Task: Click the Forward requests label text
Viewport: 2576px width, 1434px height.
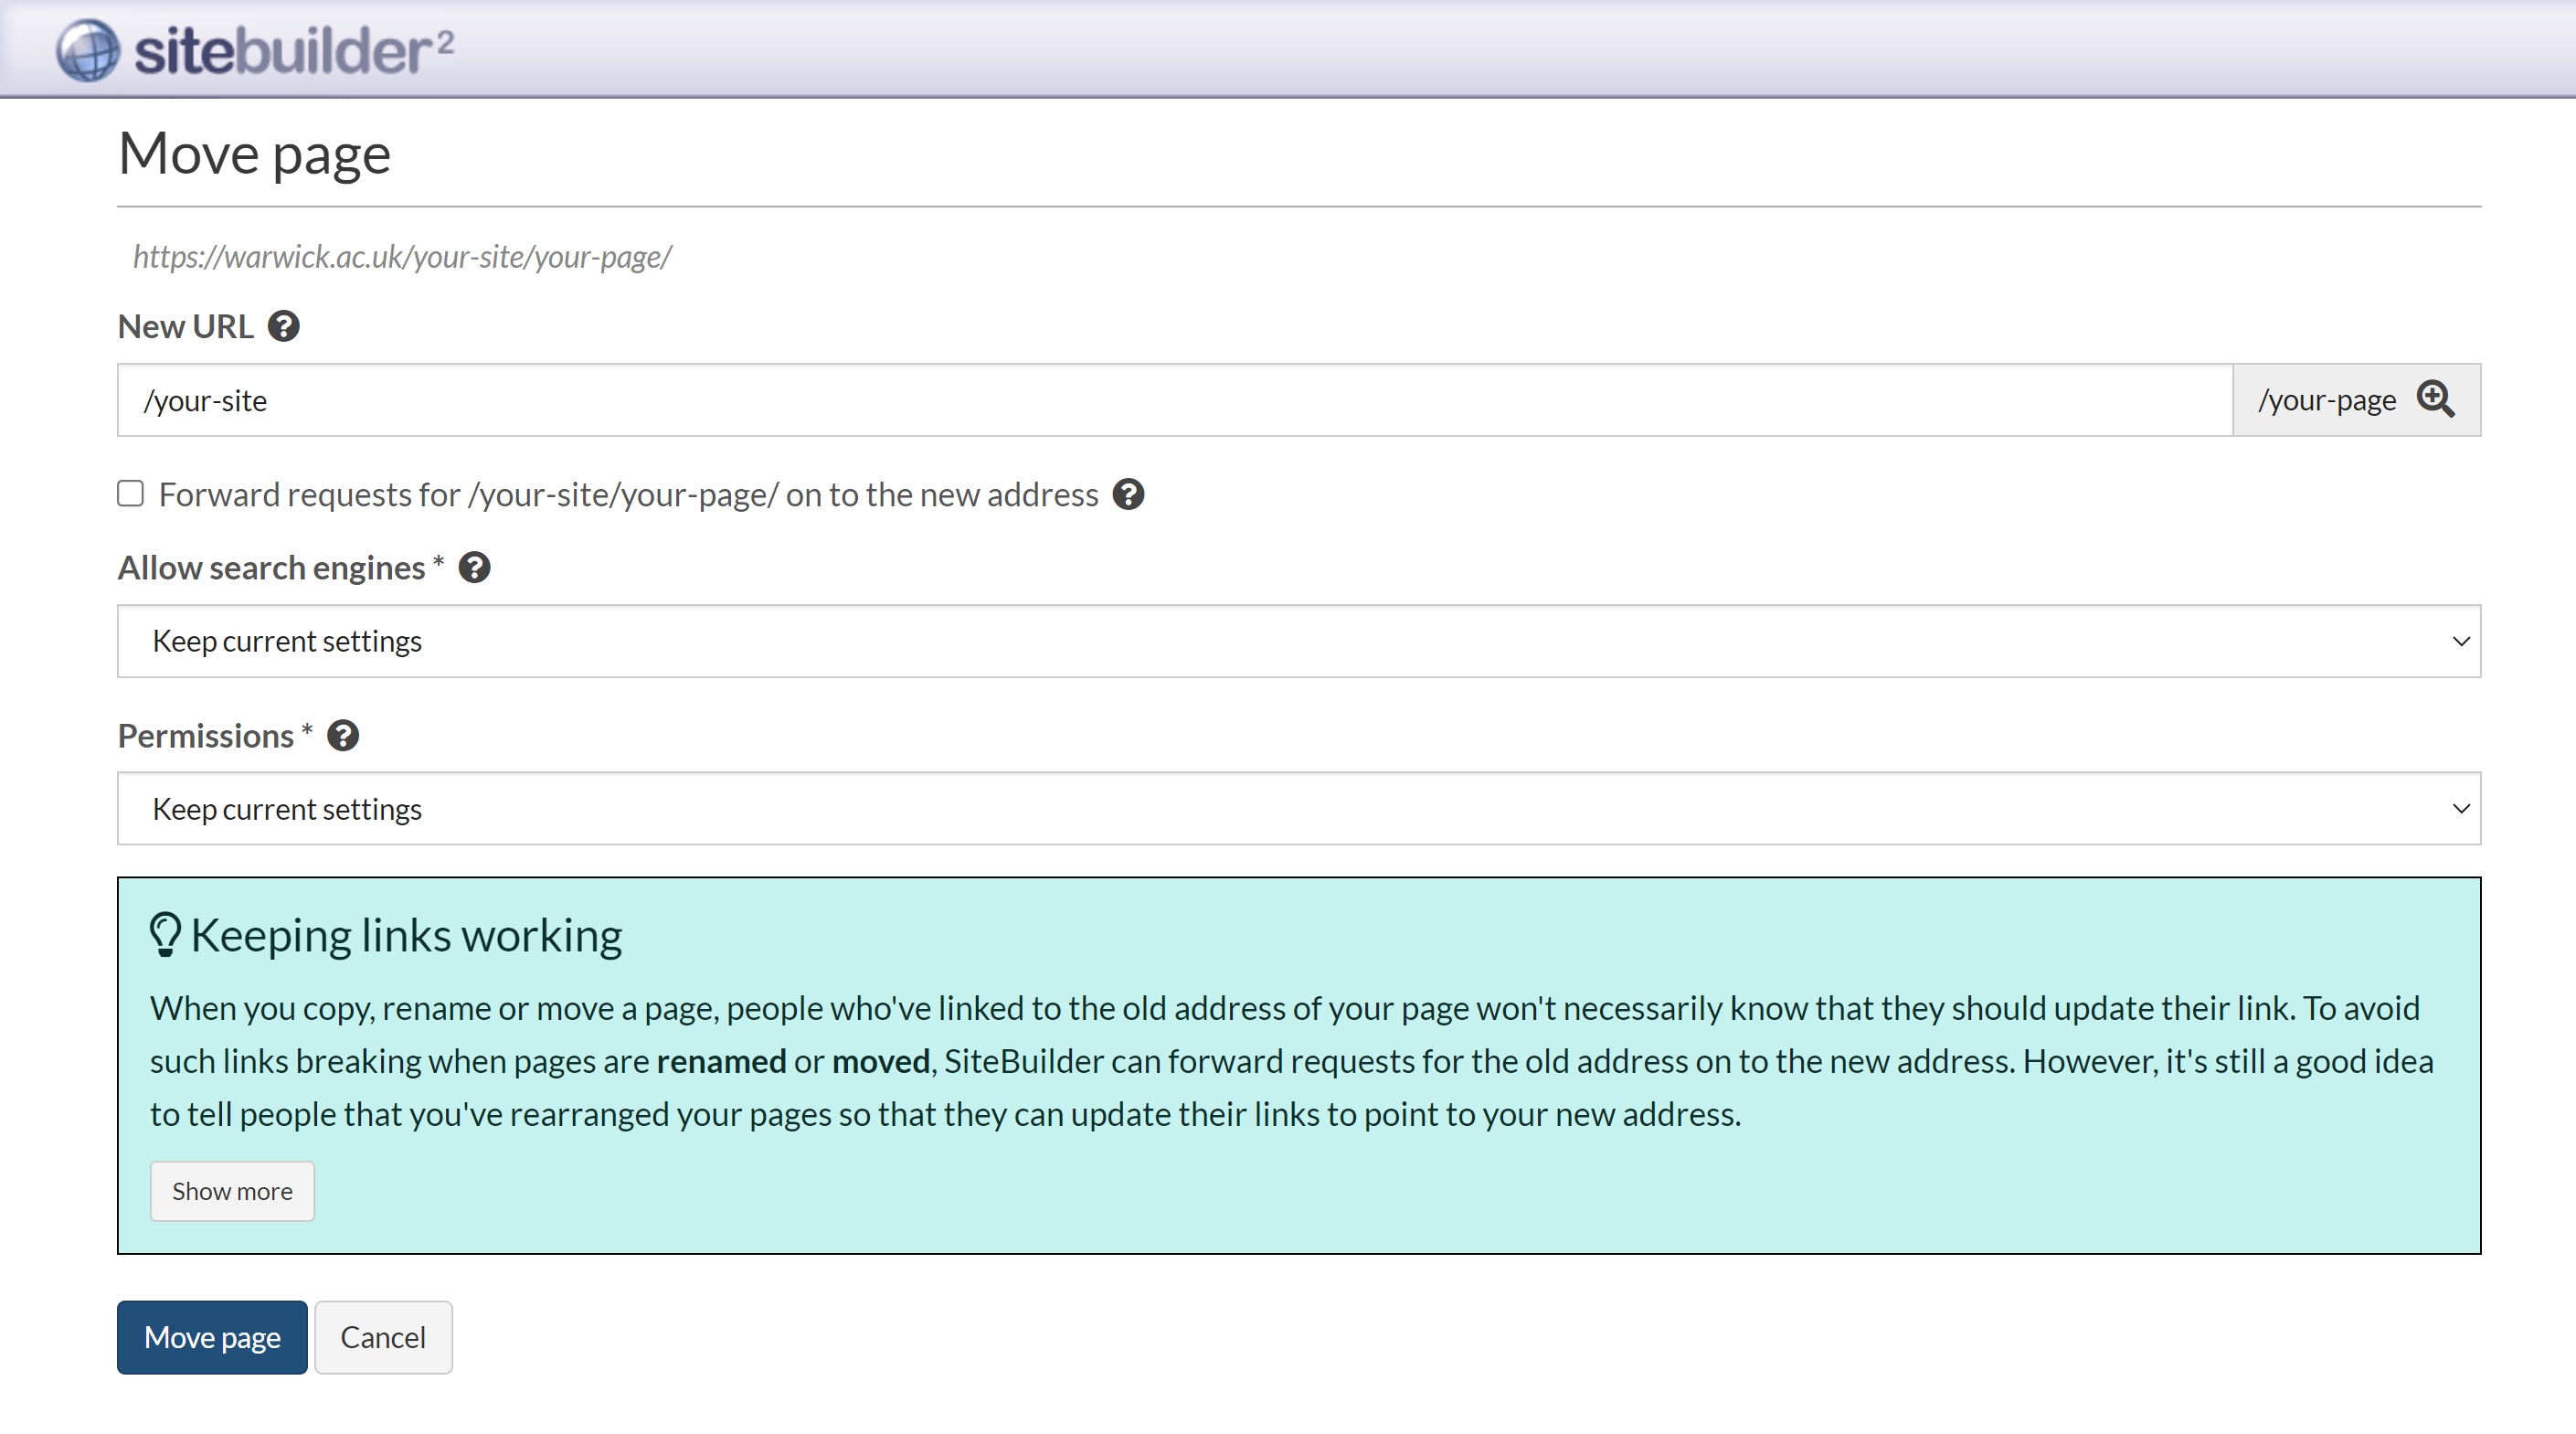Action: [628, 495]
